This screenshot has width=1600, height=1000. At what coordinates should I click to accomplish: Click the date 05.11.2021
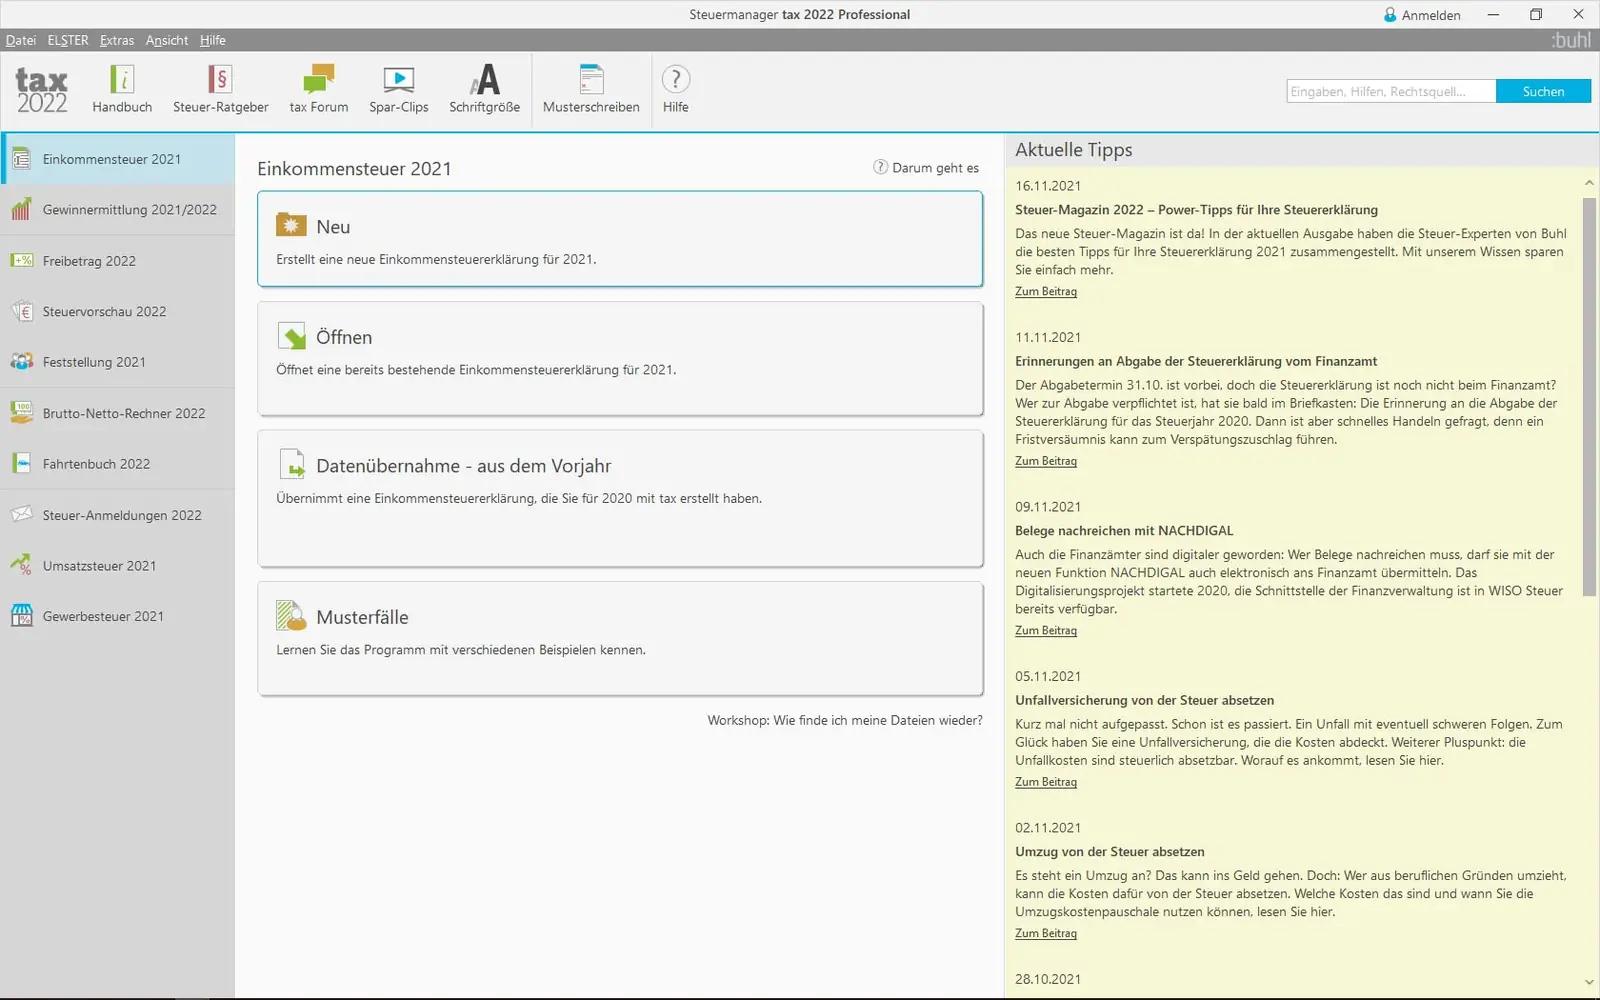1048,677
